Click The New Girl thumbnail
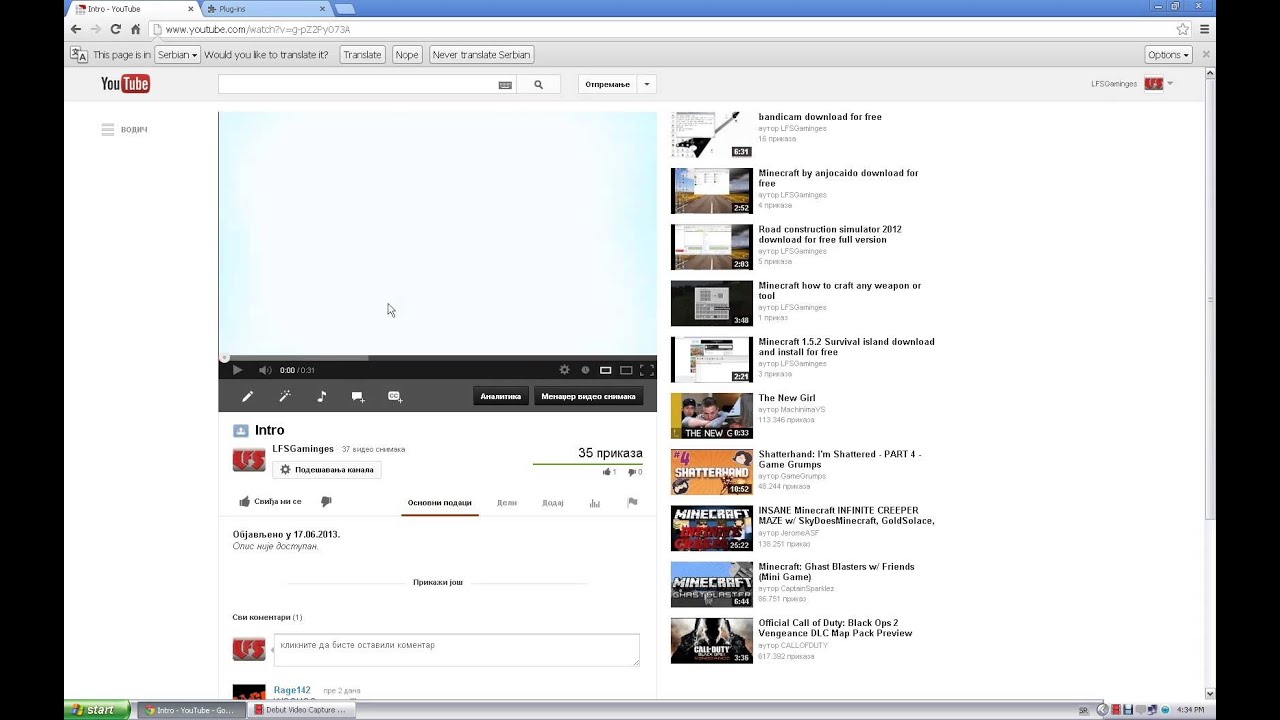The width and height of the screenshot is (1280, 720). (x=712, y=416)
